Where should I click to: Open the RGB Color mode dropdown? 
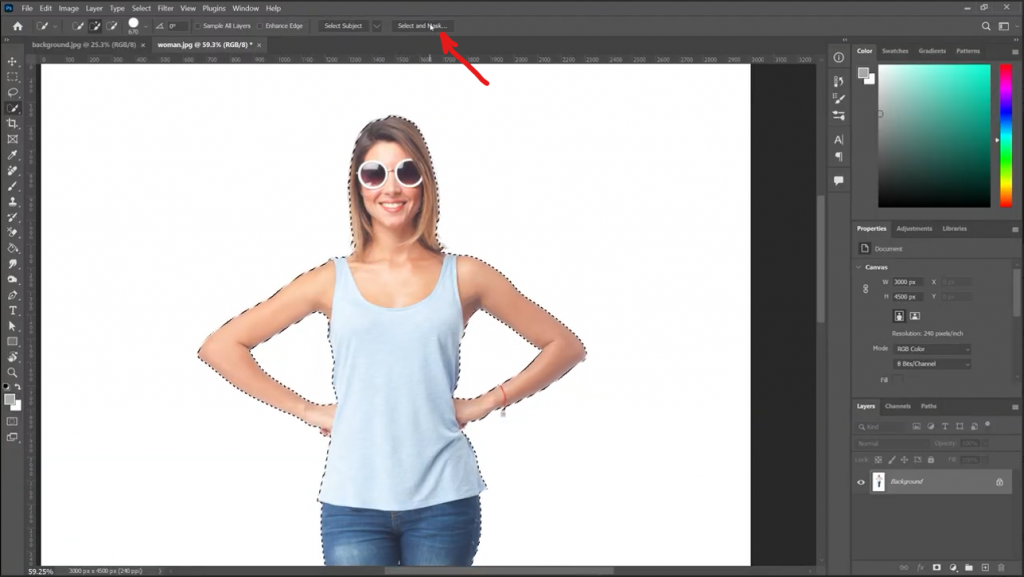[x=932, y=349]
